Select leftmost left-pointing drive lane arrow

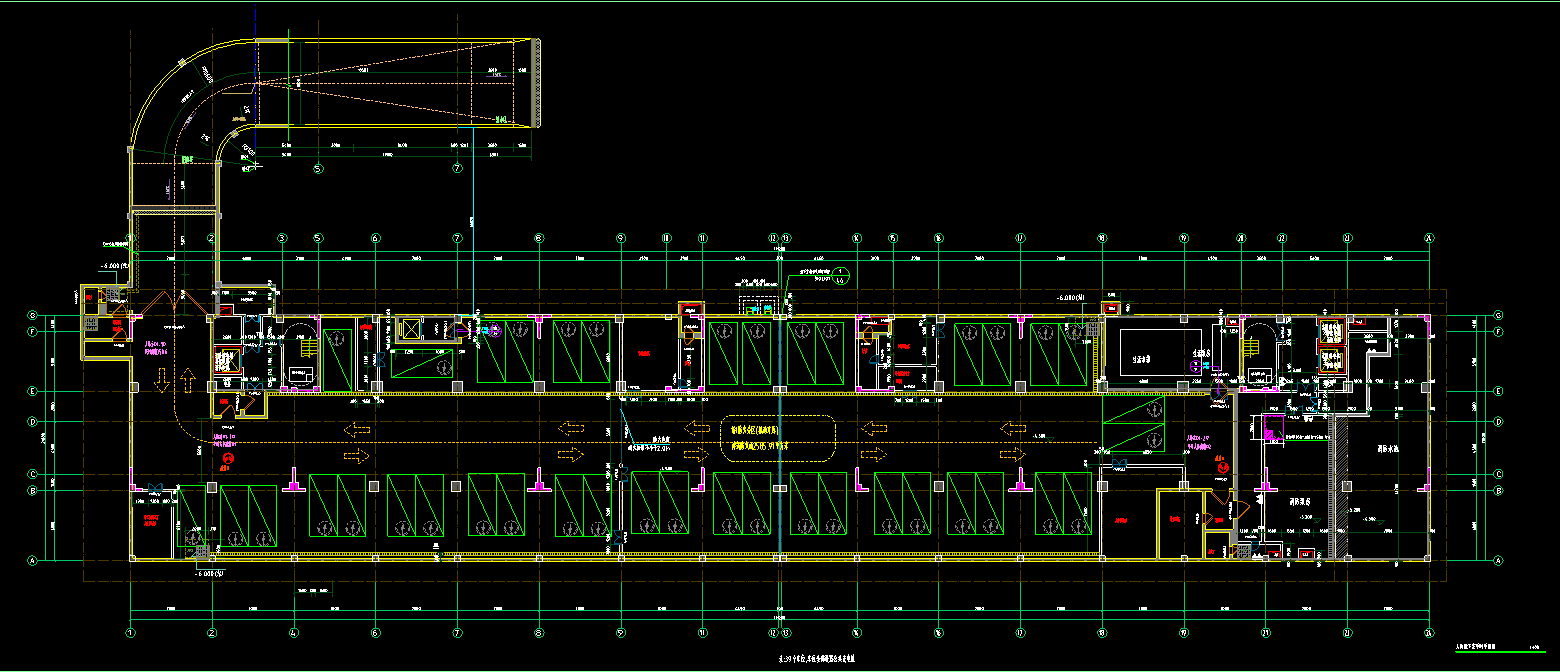click(355, 429)
